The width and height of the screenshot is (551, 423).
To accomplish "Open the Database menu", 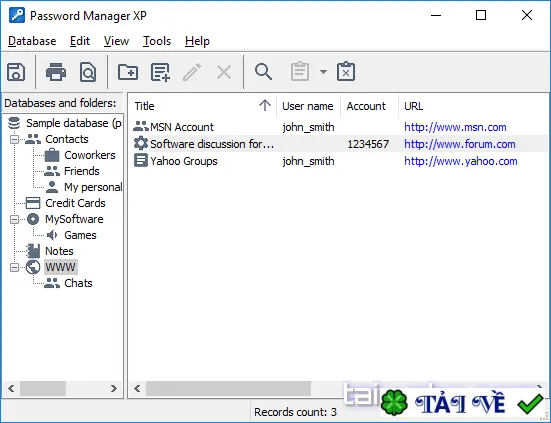I will click(32, 41).
